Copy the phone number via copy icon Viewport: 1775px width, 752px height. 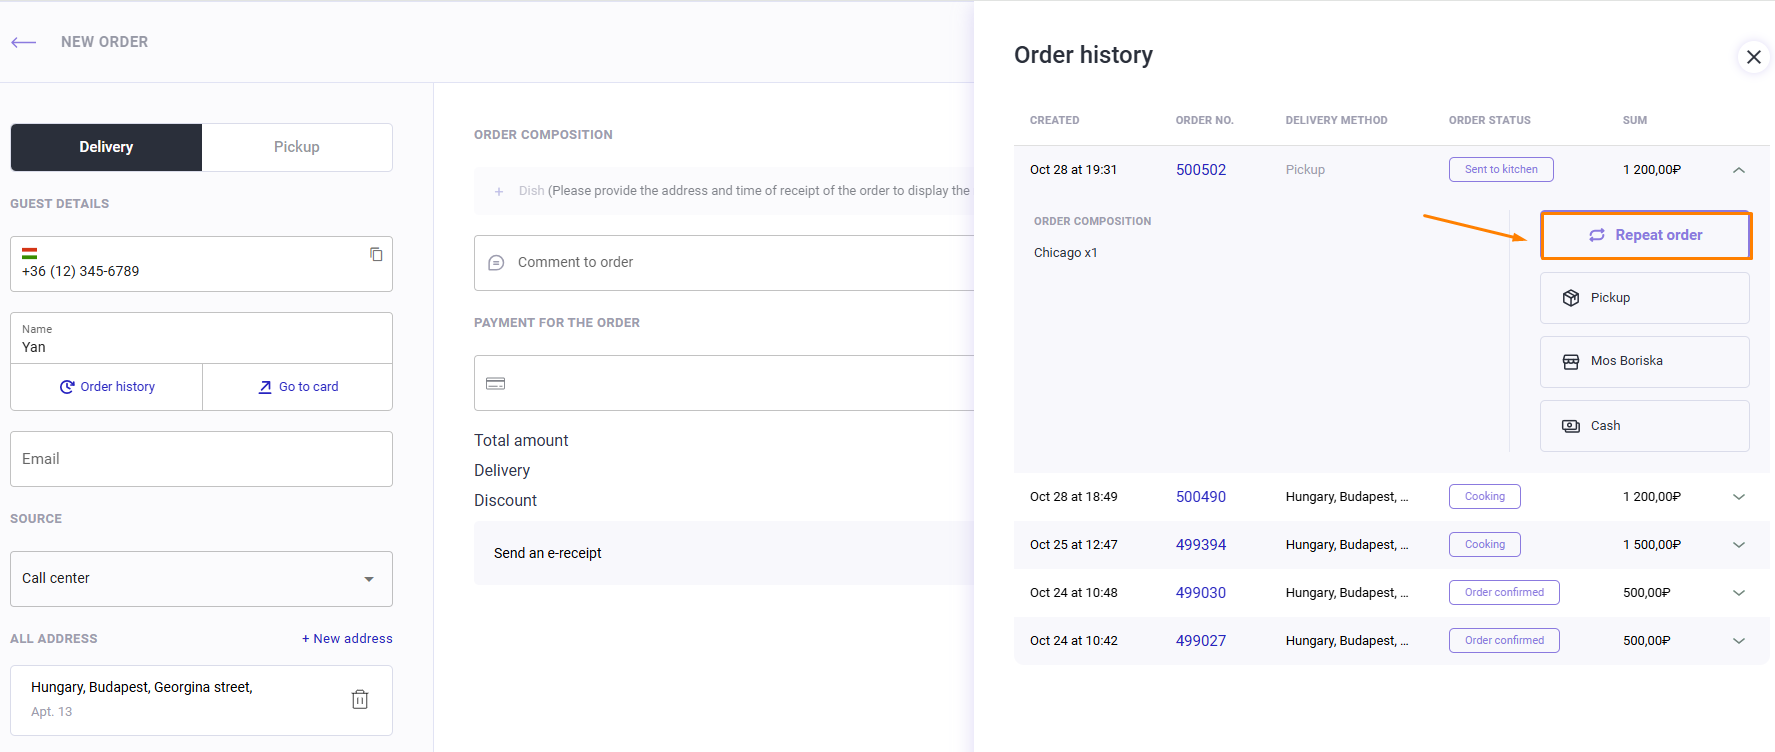point(376,254)
